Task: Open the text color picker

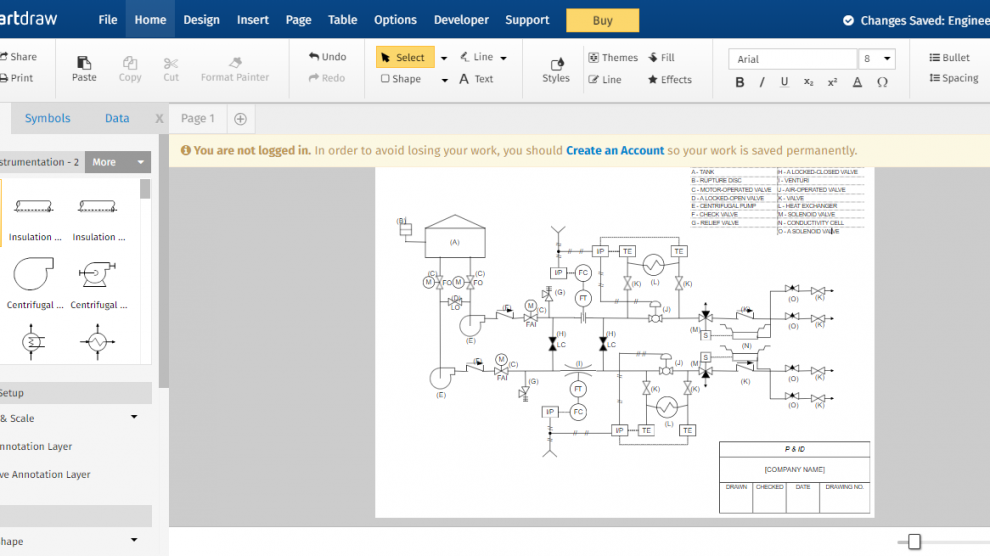Action: point(857,82)
